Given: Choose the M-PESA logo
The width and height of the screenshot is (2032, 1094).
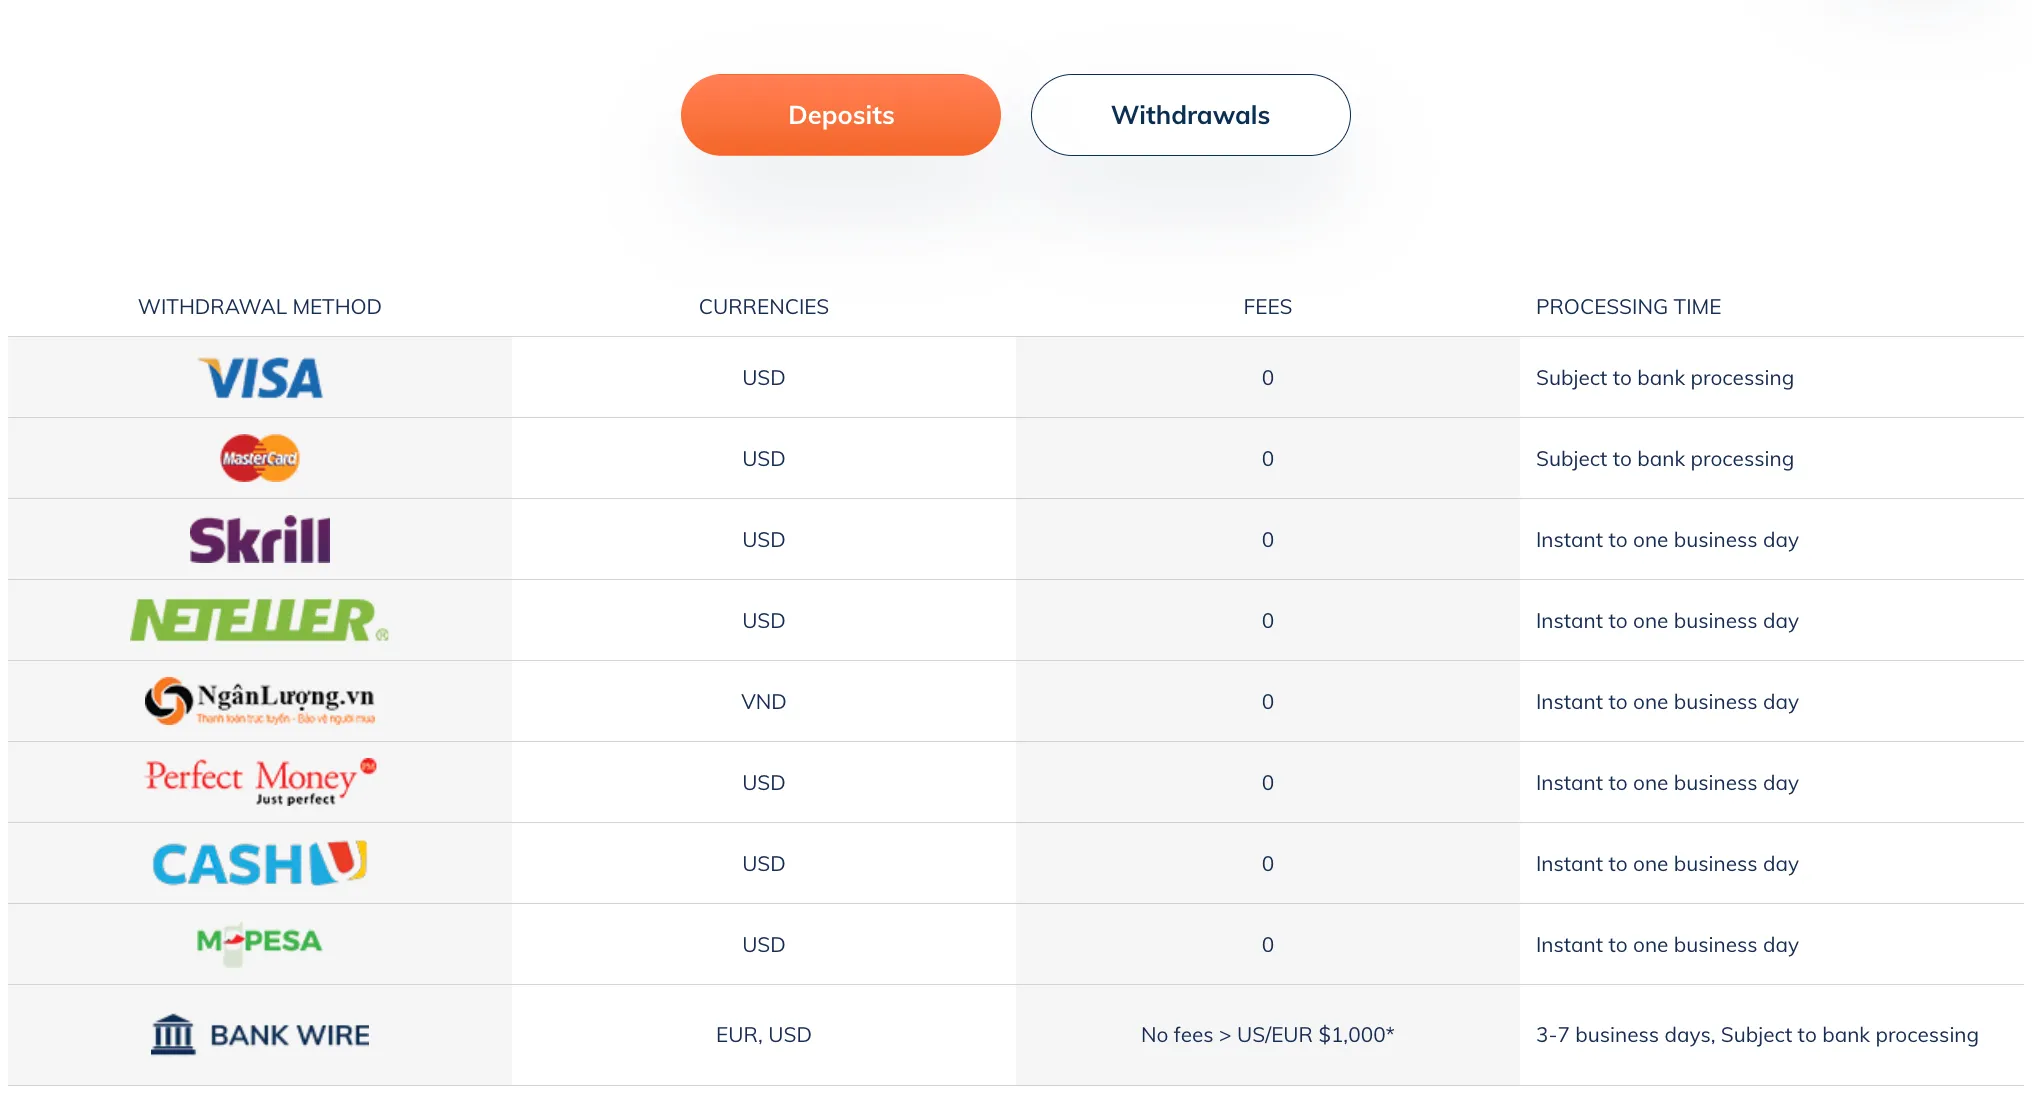Looking at the screenshot, I should 260,943.
